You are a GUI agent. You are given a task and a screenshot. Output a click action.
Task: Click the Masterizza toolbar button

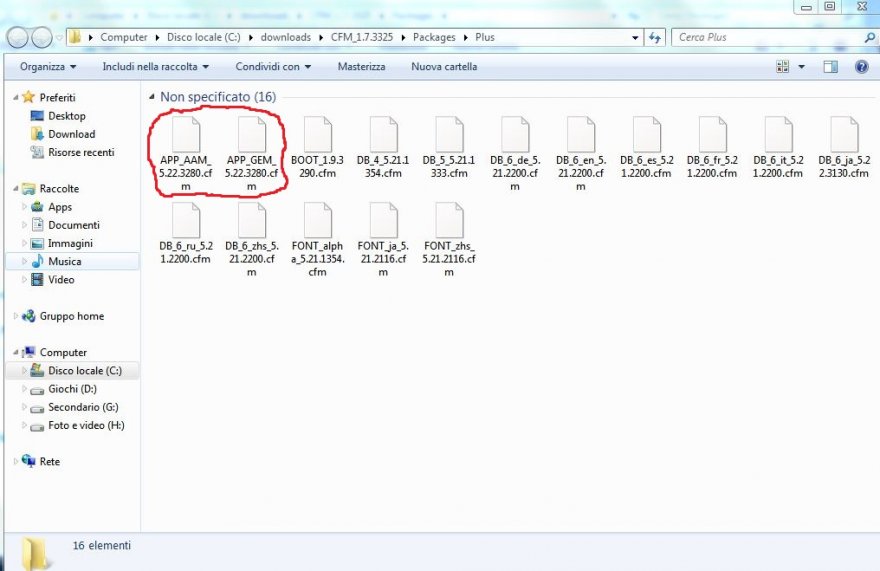pos(361,67)
